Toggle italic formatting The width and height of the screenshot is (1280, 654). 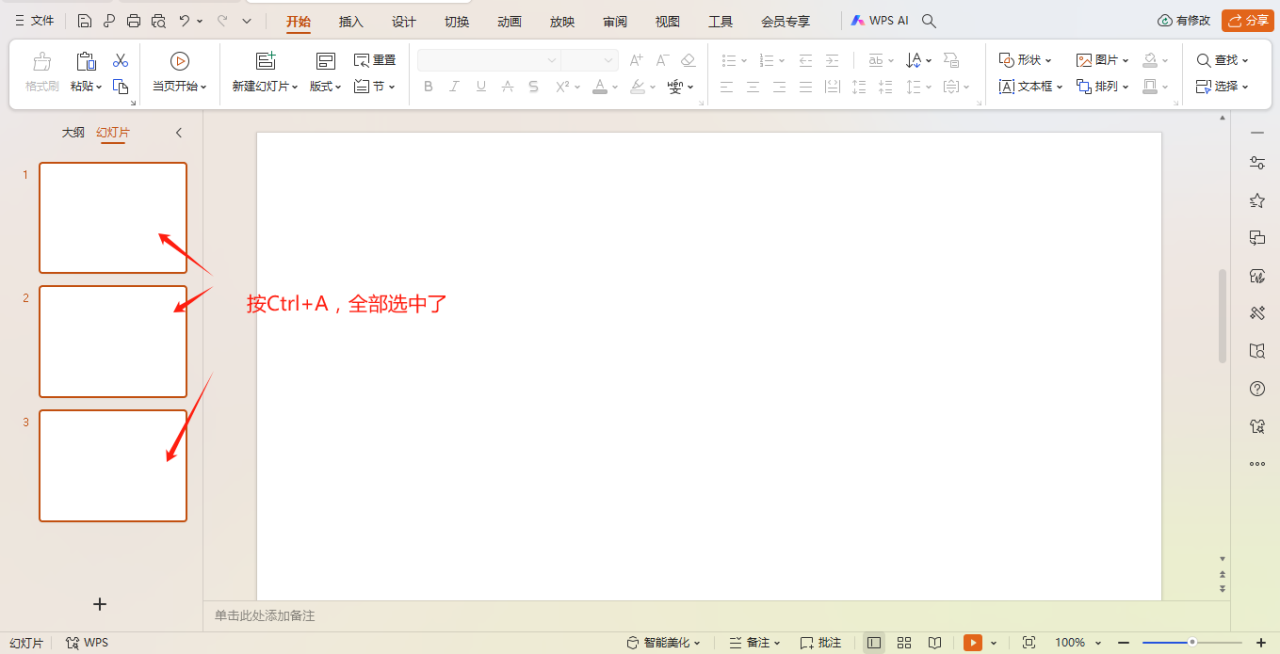[454, 86]
